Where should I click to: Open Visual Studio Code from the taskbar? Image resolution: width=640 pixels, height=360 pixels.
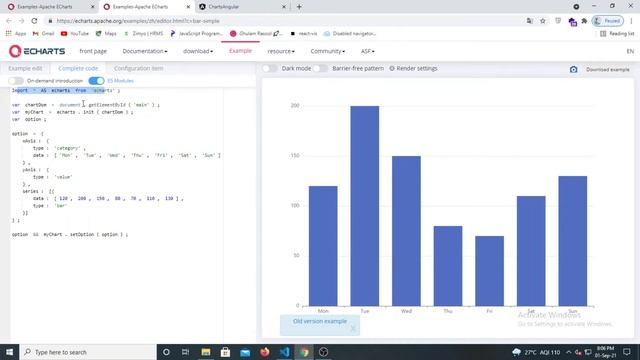[284, 352]
